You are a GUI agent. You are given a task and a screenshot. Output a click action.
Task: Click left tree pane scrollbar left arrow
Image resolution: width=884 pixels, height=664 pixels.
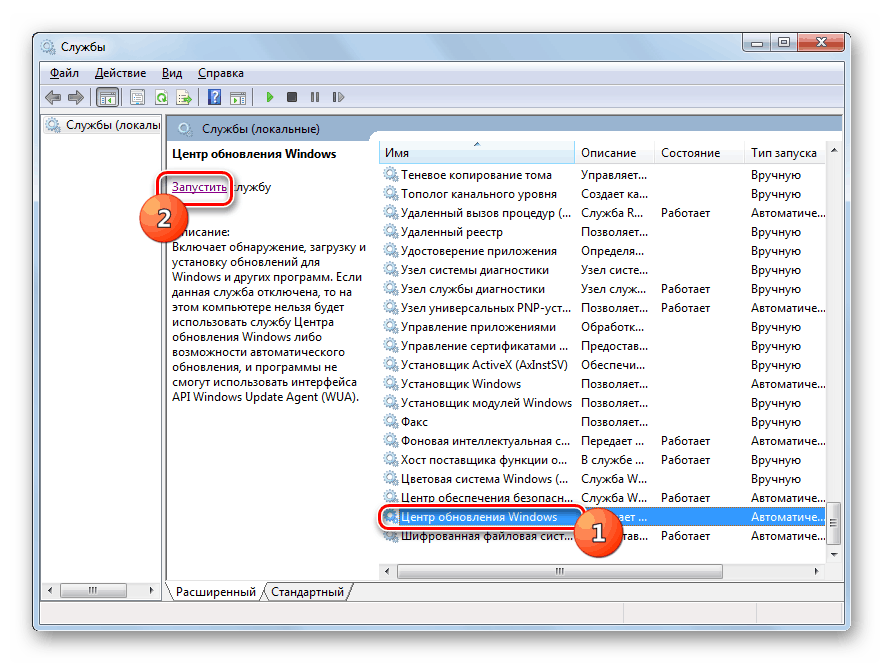coord(50,590)
